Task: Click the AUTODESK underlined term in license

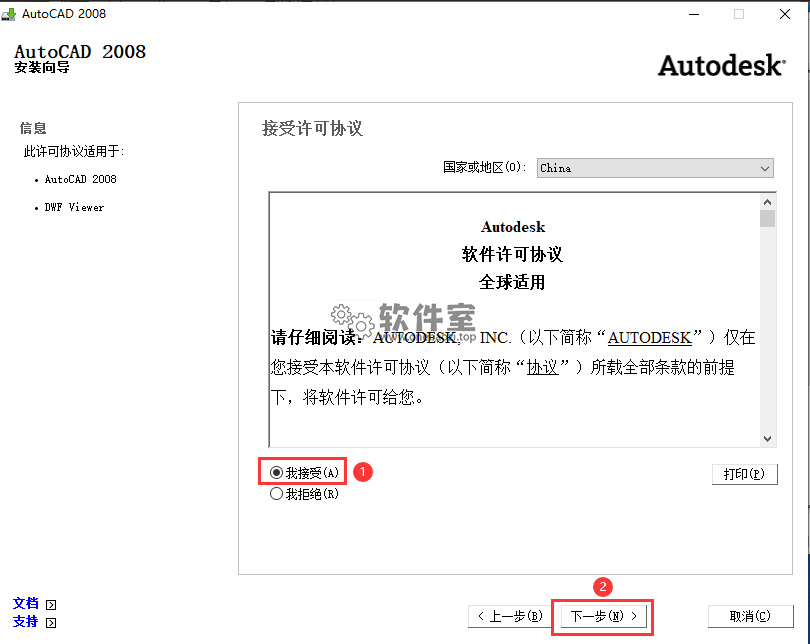Action: (649, 338)
